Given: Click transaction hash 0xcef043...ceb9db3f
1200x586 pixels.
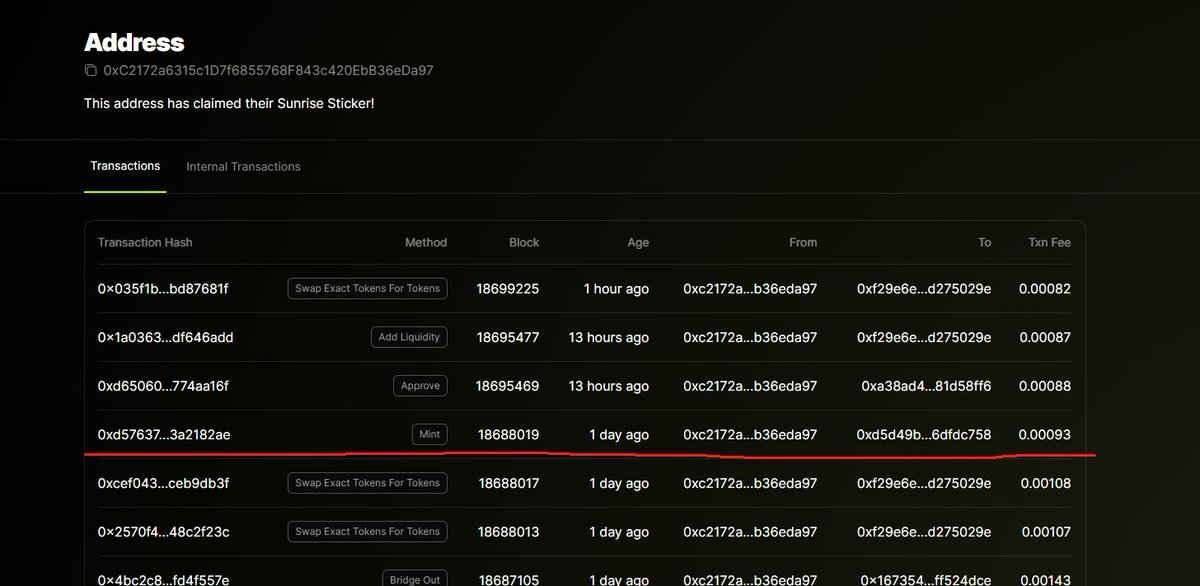Looking at the screenshot, I should pyautogui.click(x=163, y=483).
